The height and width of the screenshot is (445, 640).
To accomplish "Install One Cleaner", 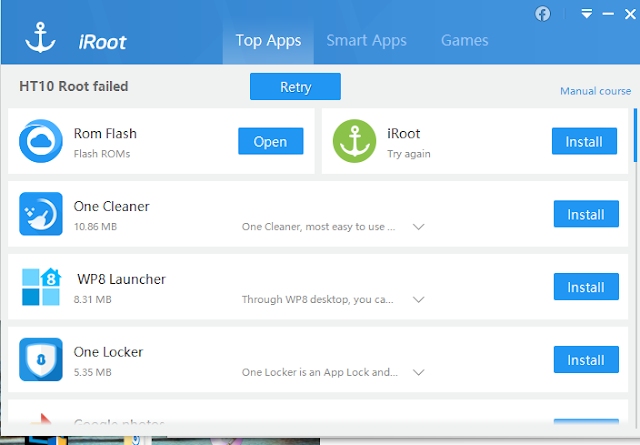I will (586, 214).
